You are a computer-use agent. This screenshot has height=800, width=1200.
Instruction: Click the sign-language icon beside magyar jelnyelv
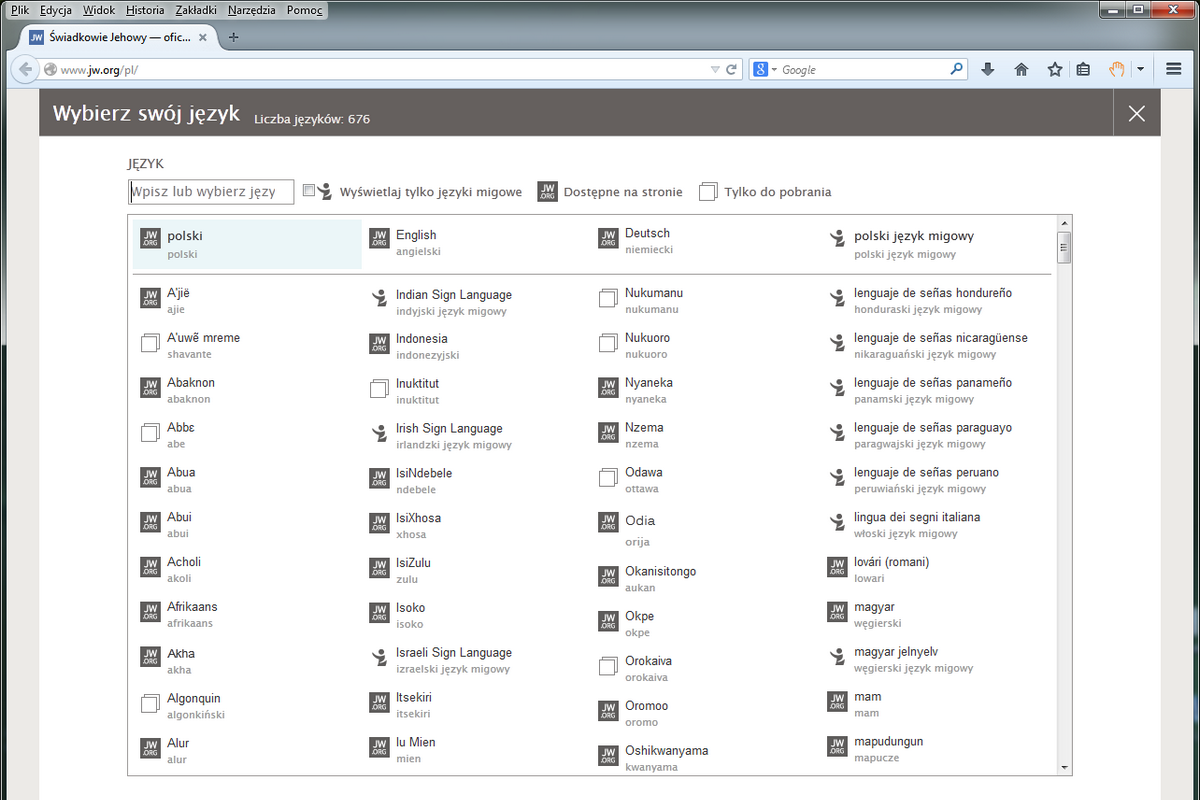[838, 657]
